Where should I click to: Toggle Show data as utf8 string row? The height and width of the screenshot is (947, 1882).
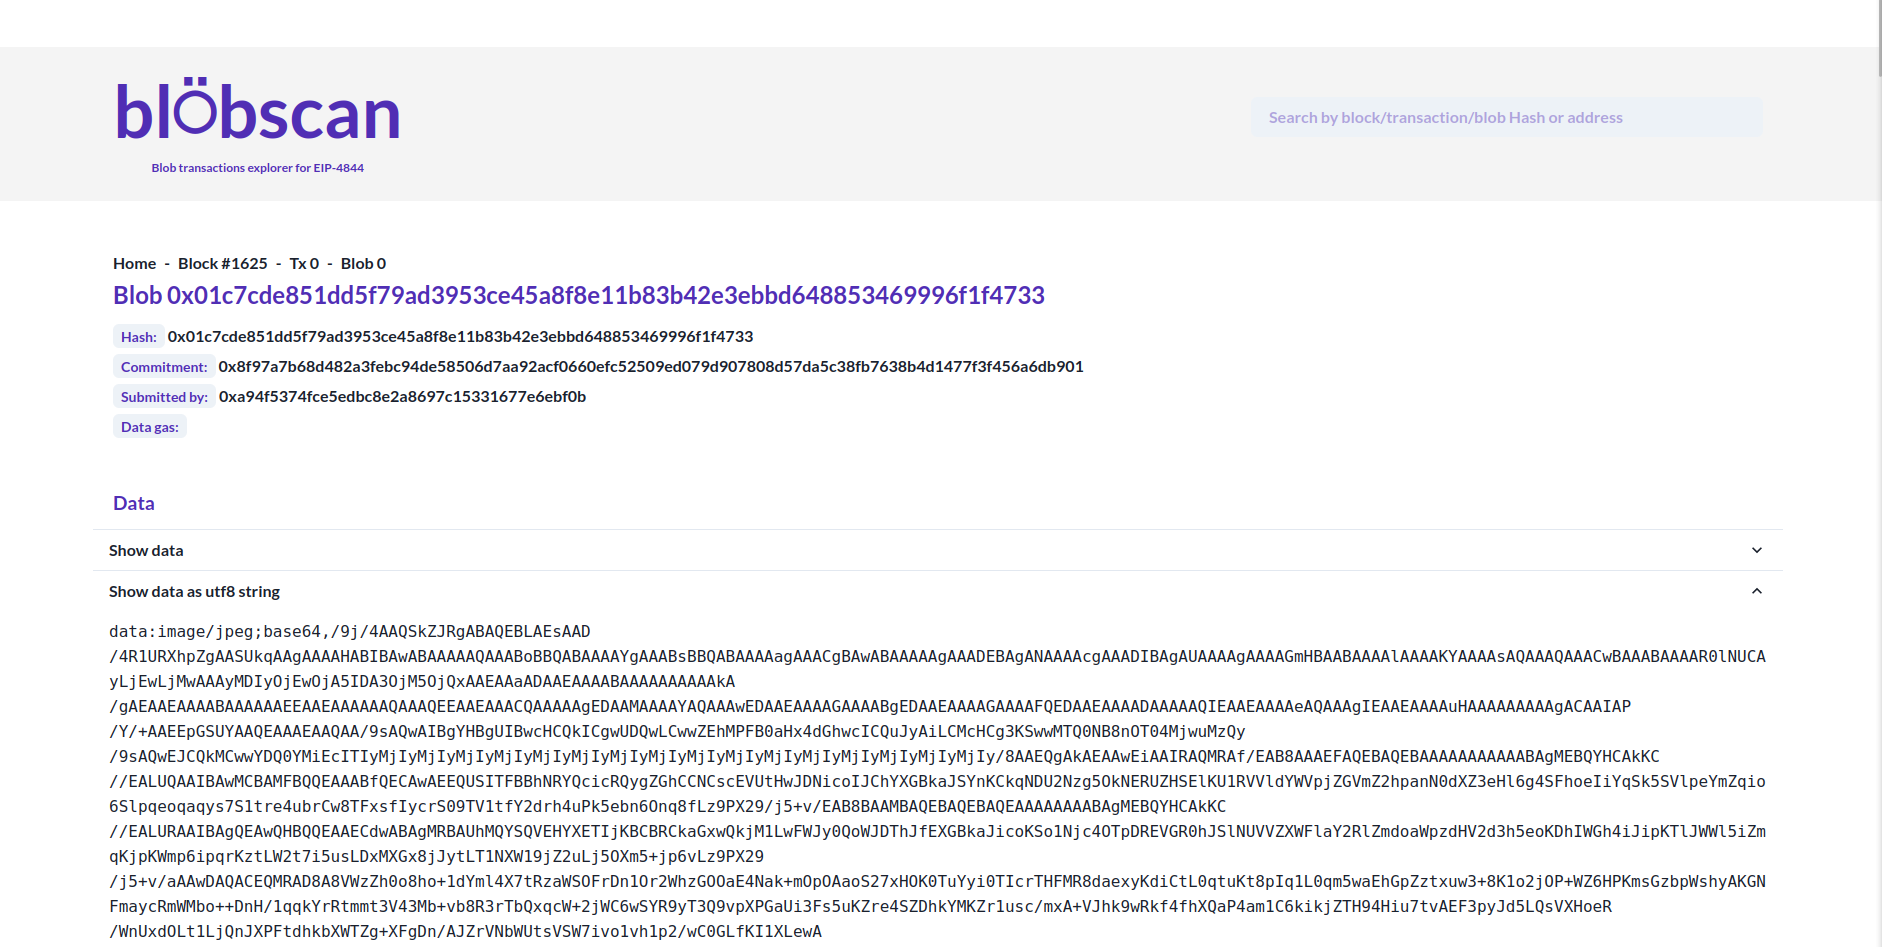point(938,591)
